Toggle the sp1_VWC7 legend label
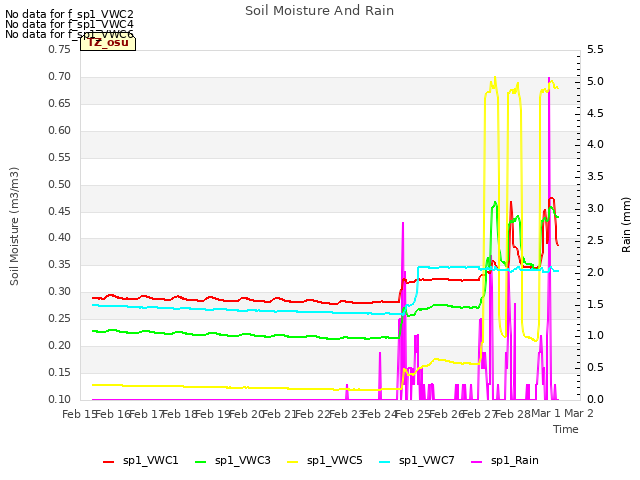The image size is (640, 480). point(427,460)
